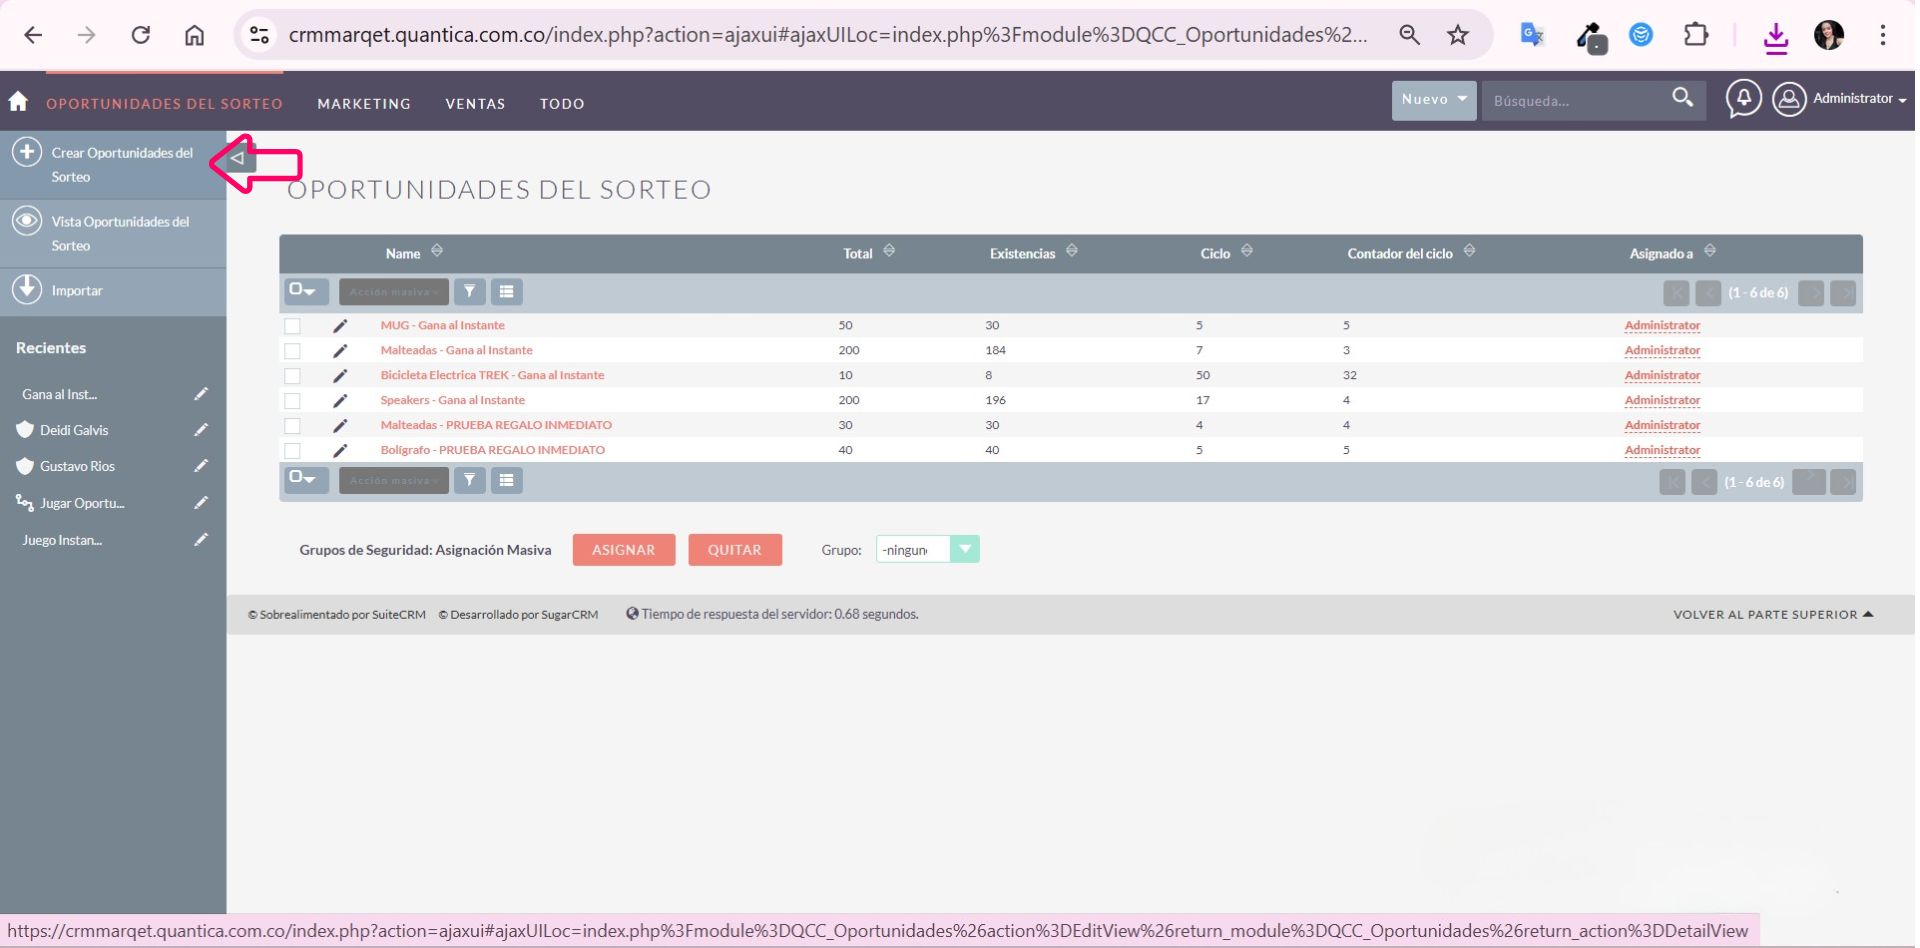
Task: Click the SuiteCRM home icon
Action: point(18,102)
